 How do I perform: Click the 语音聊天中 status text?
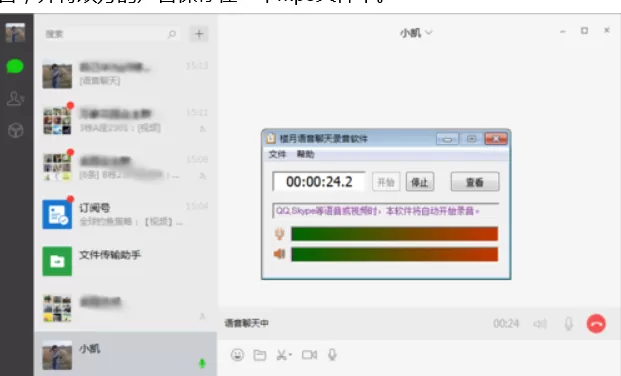pos(246,323)
